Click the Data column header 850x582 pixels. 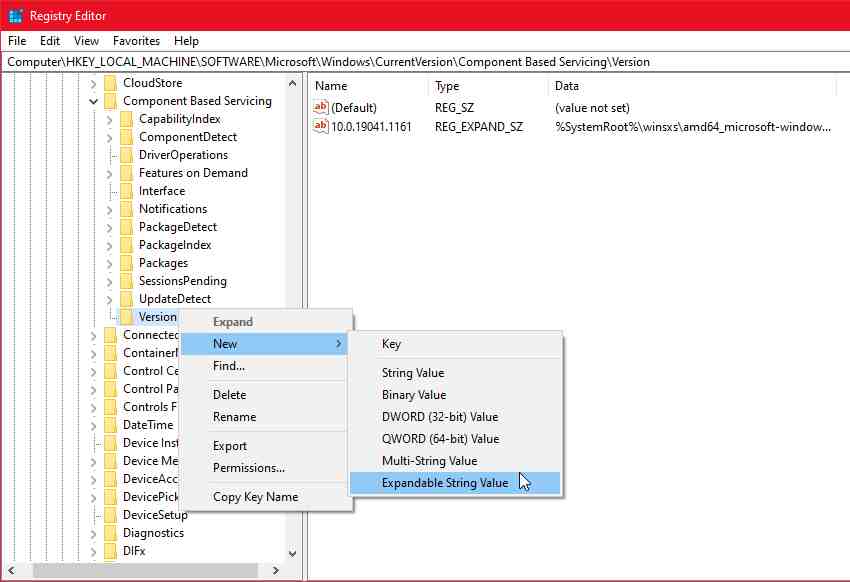(x=693, y=86)
